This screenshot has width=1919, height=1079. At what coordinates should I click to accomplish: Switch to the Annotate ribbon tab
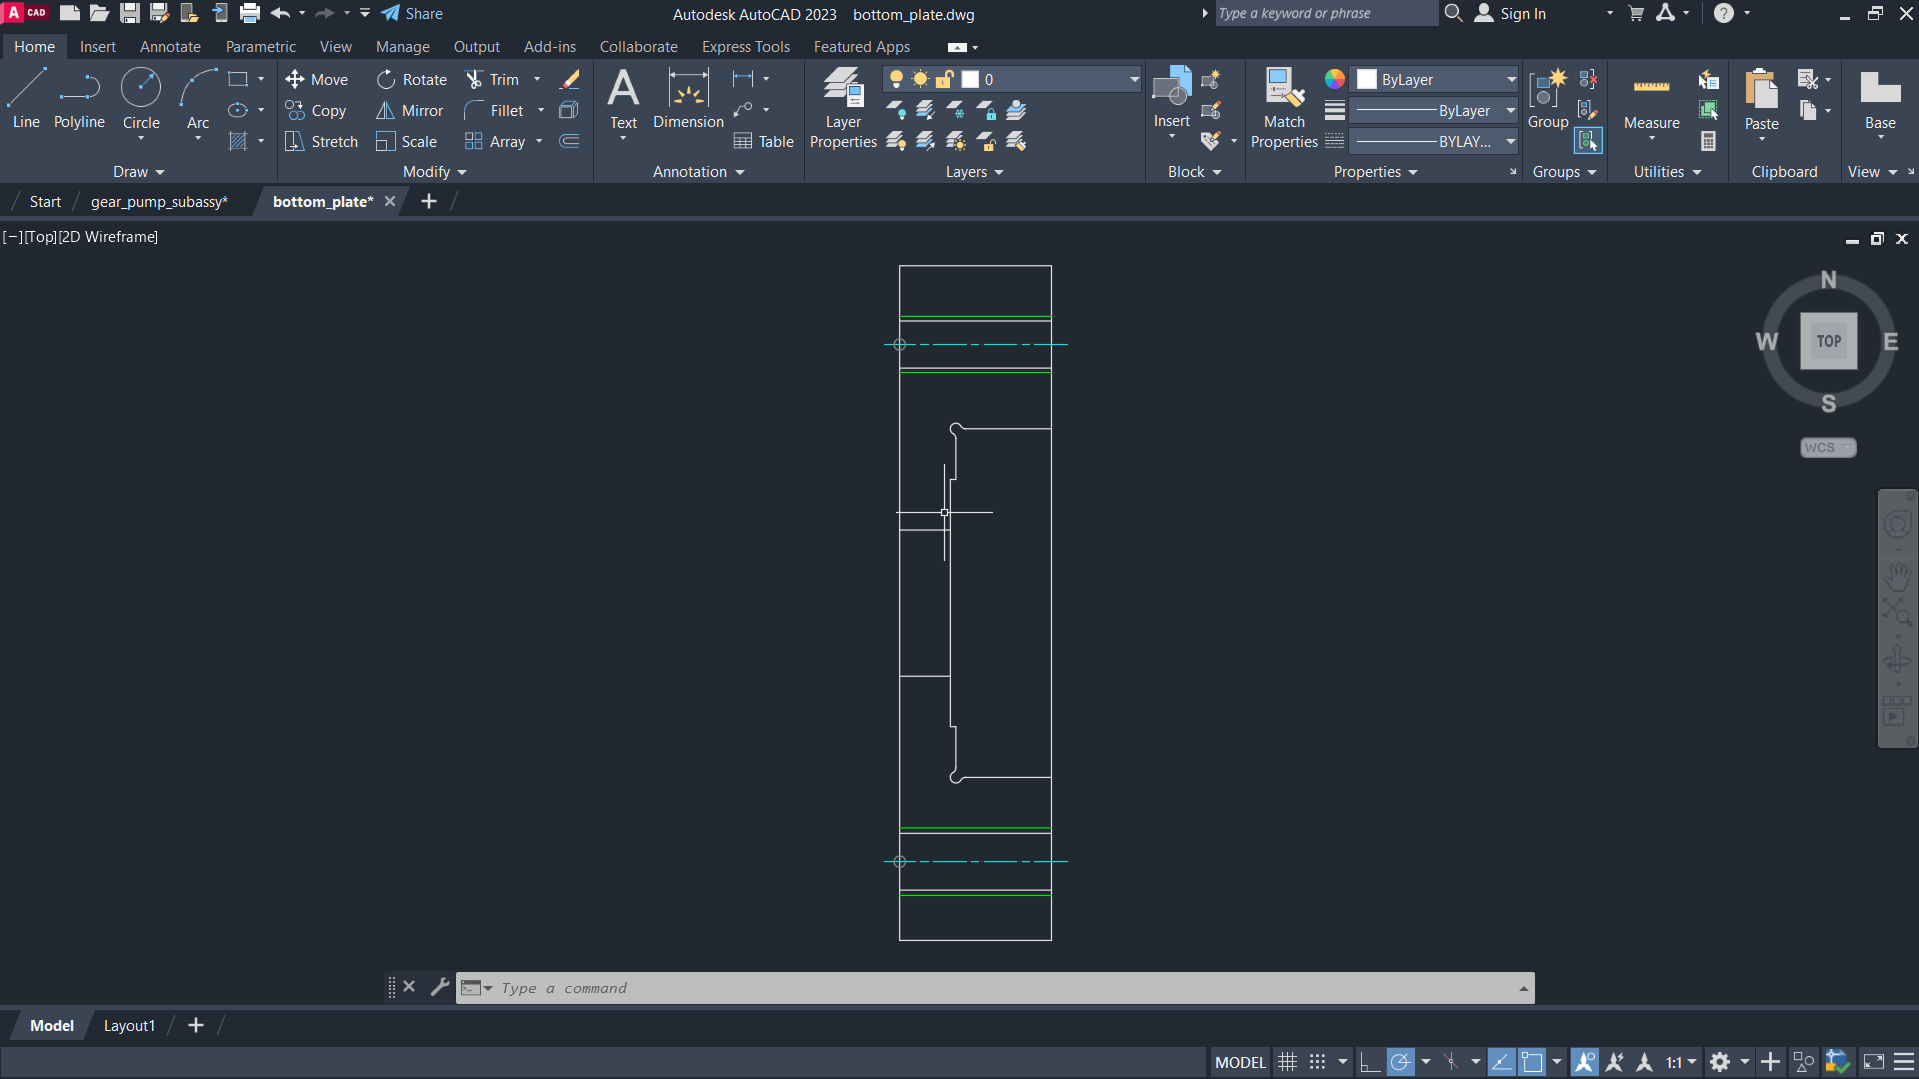(x=170, y=47)
